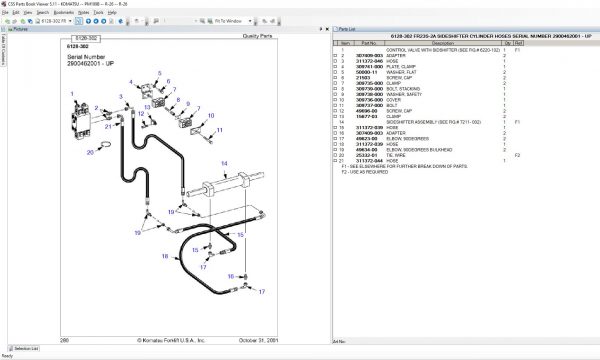
Task: Switch to the Selection List tab
Action: point(24,349)
